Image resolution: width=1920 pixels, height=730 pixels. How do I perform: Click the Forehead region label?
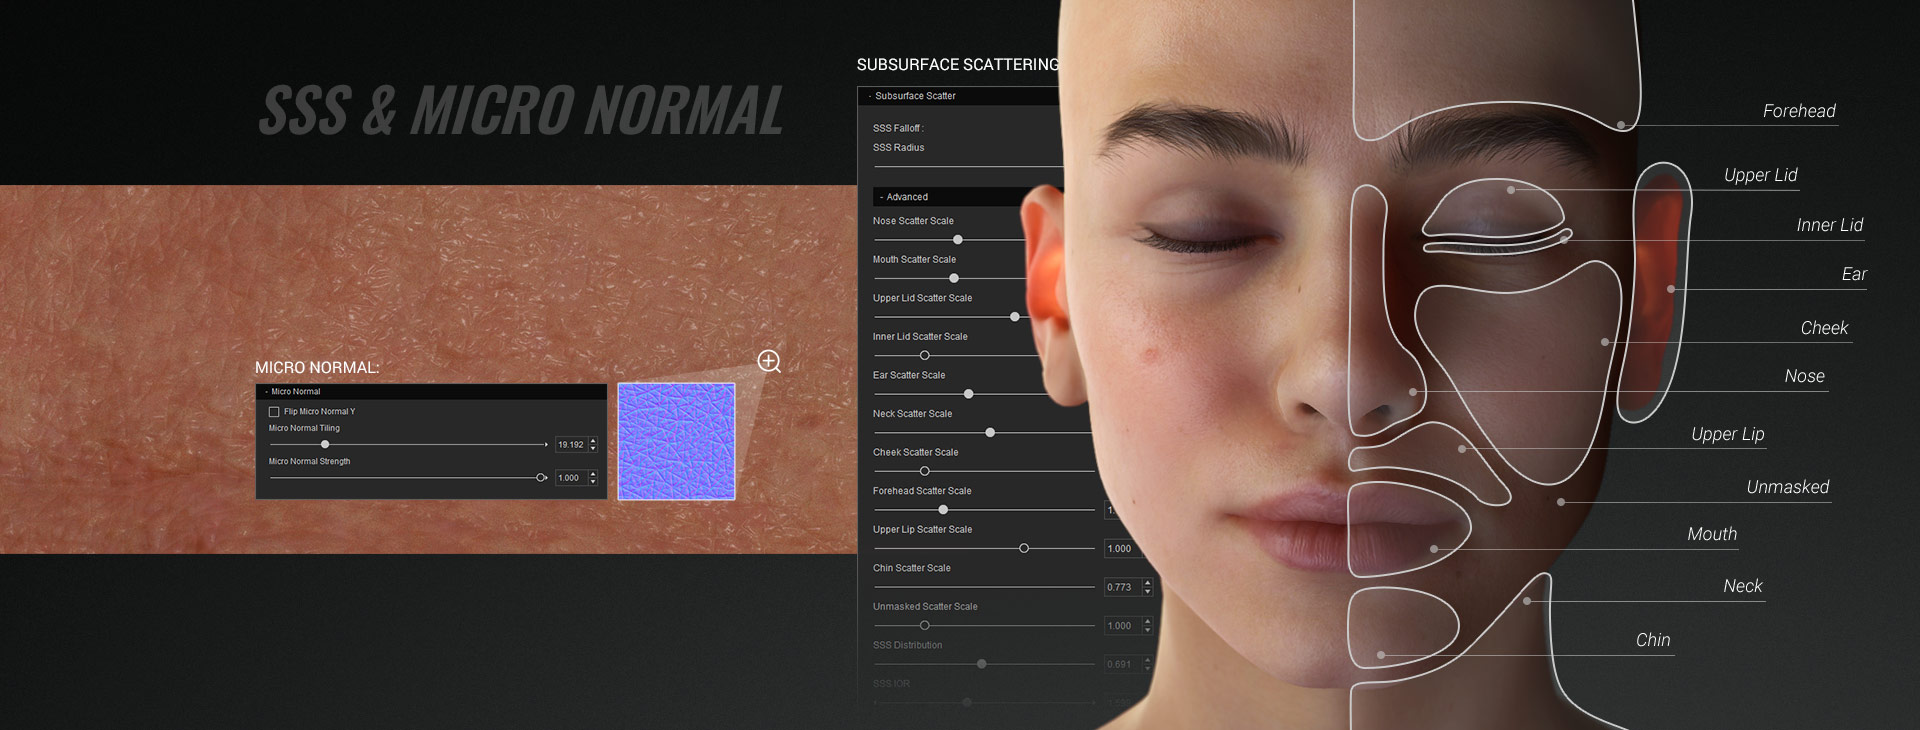1799,111
